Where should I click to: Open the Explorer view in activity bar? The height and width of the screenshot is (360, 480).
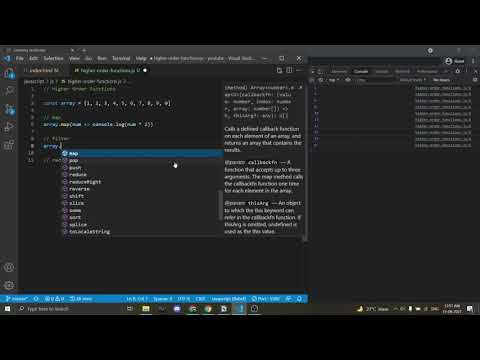(x=9, y=74)
